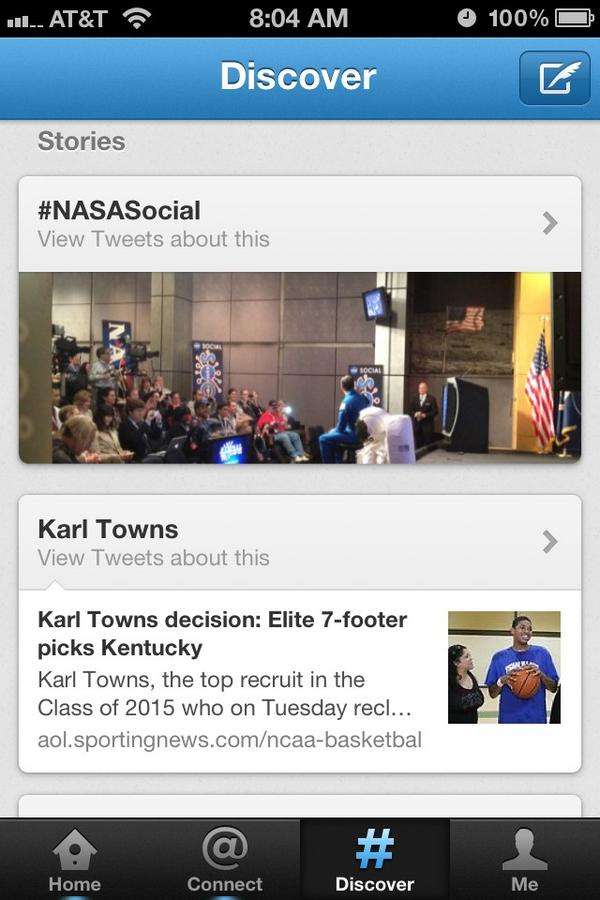Open 'Elite 7-footer picks Kentucky' headline
The width and height of the screenshot is (600, 900).
[x=222, y=634]
